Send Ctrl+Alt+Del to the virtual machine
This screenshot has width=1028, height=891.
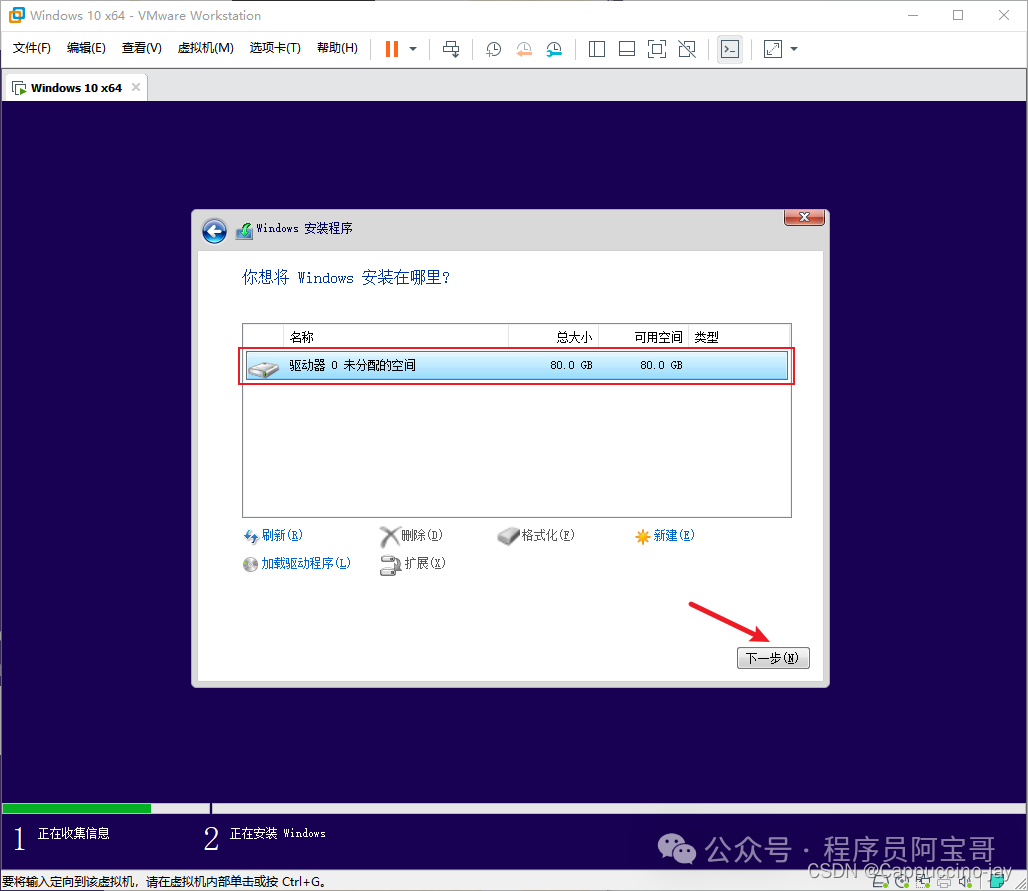coord(451,49)
